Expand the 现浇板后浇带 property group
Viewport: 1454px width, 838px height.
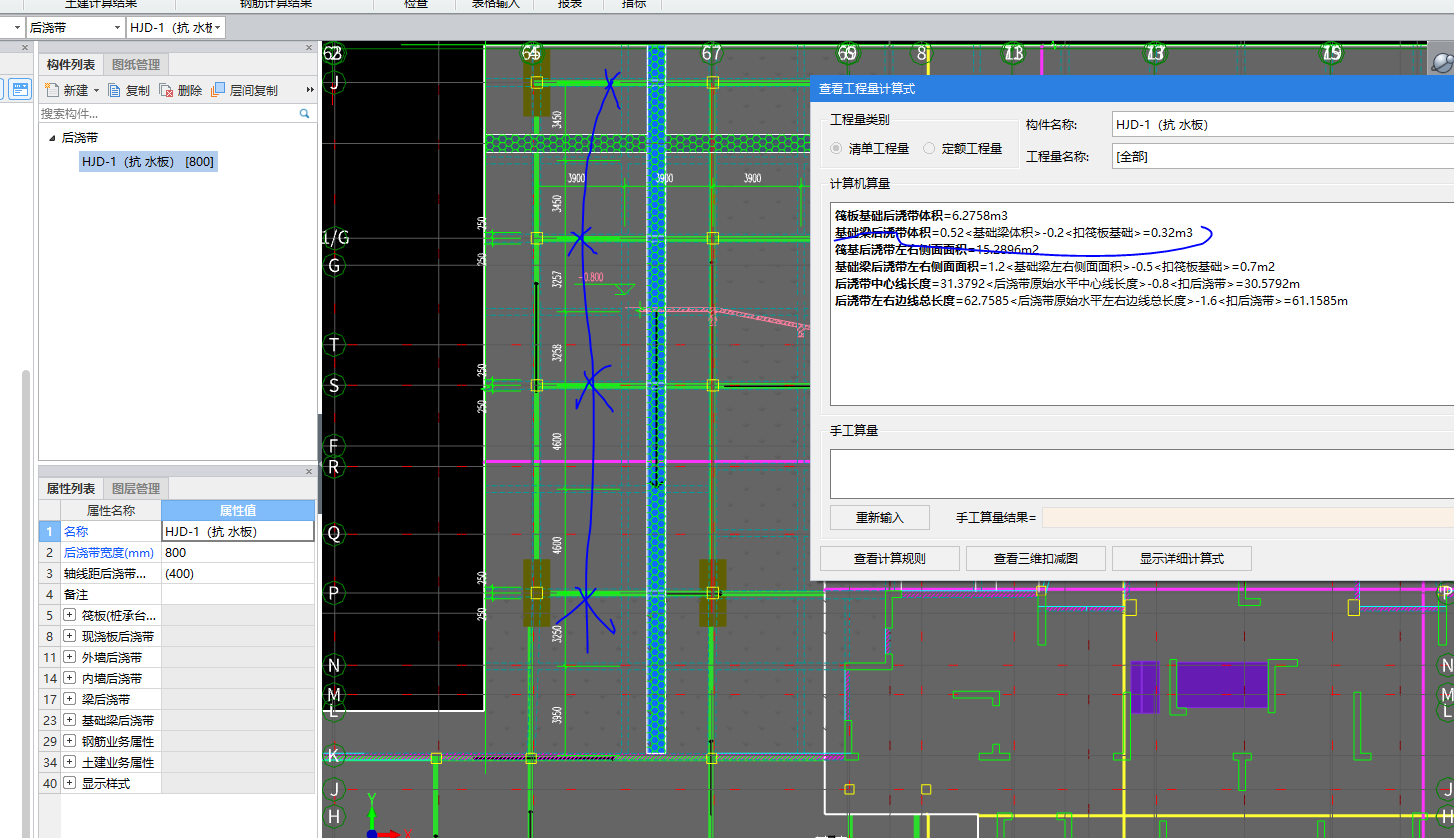(70, 636)
